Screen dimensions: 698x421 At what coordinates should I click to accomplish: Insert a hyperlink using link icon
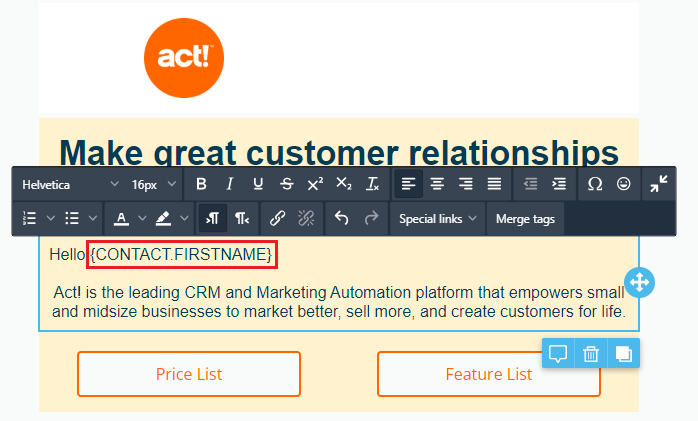[277, 219]
